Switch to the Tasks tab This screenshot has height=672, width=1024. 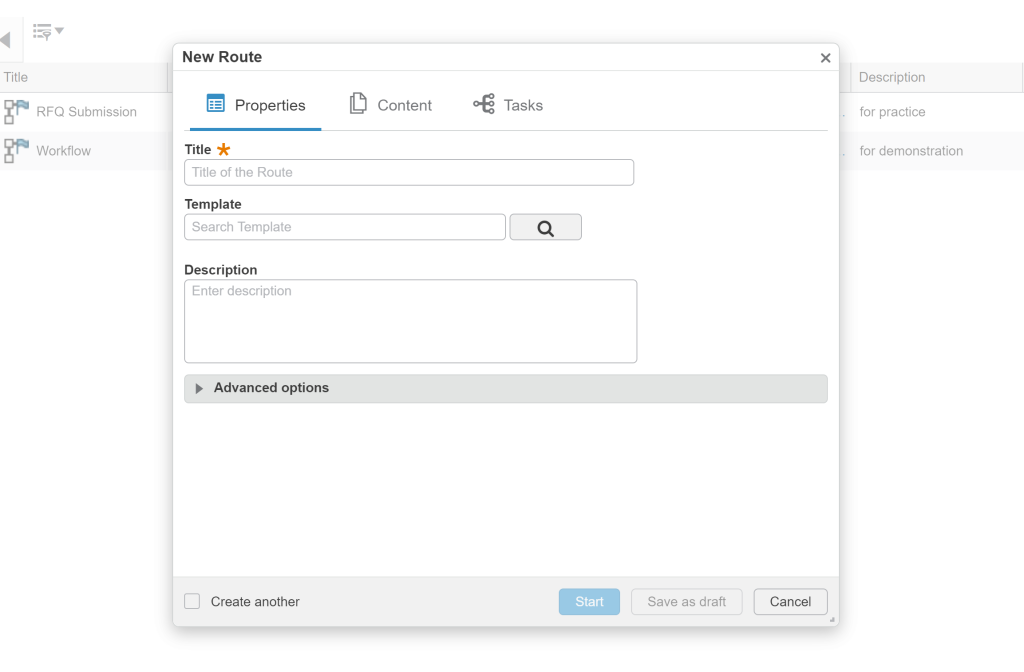coord(508,104)
